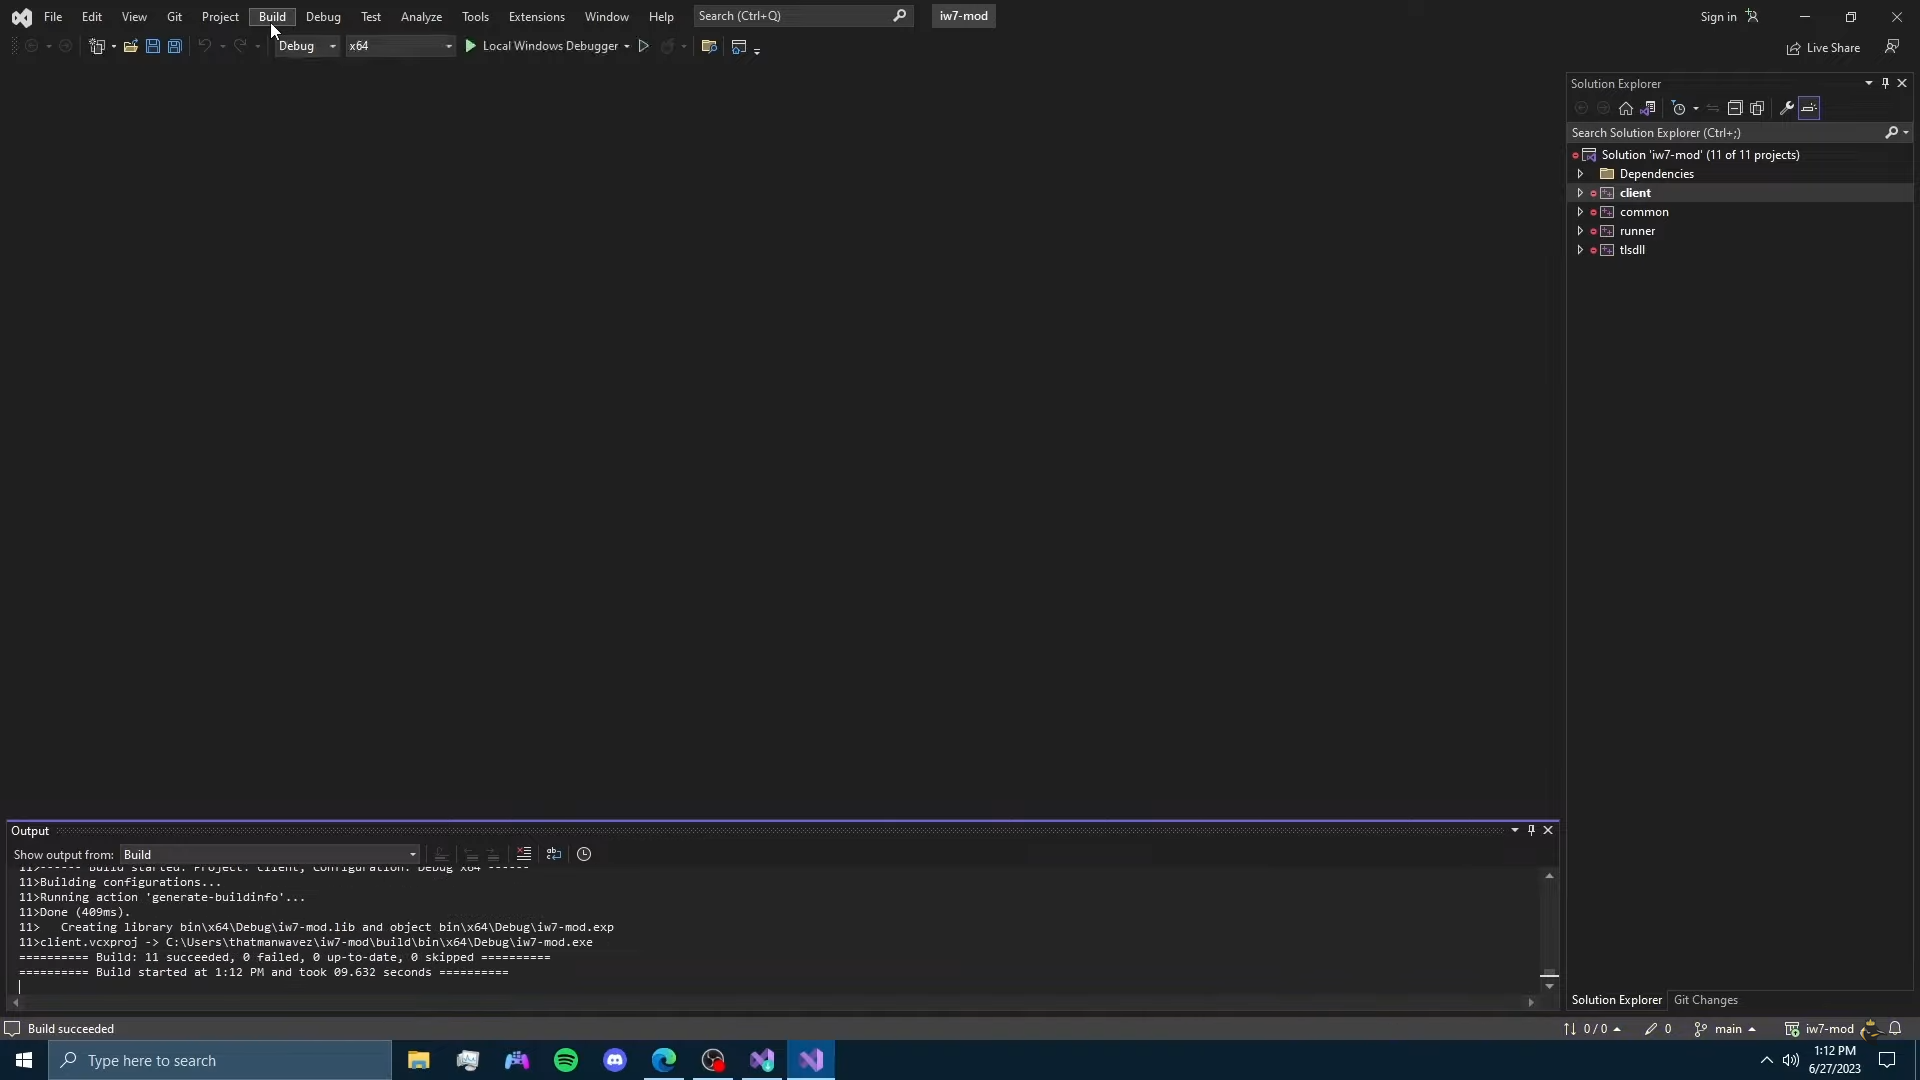
Task: Open the Debug configuration dropdown
Action: pyautogui.click(x=307, y=46)
